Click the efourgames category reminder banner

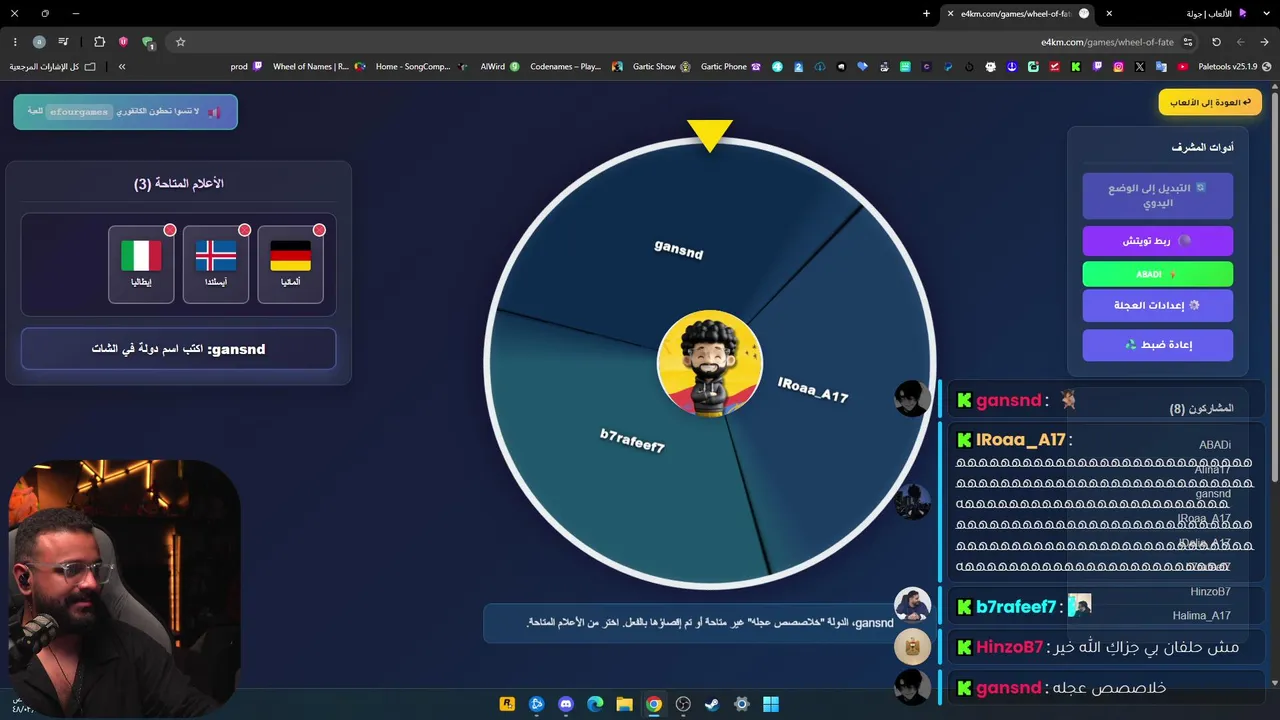pyautogui.click(x=125, y=112)
